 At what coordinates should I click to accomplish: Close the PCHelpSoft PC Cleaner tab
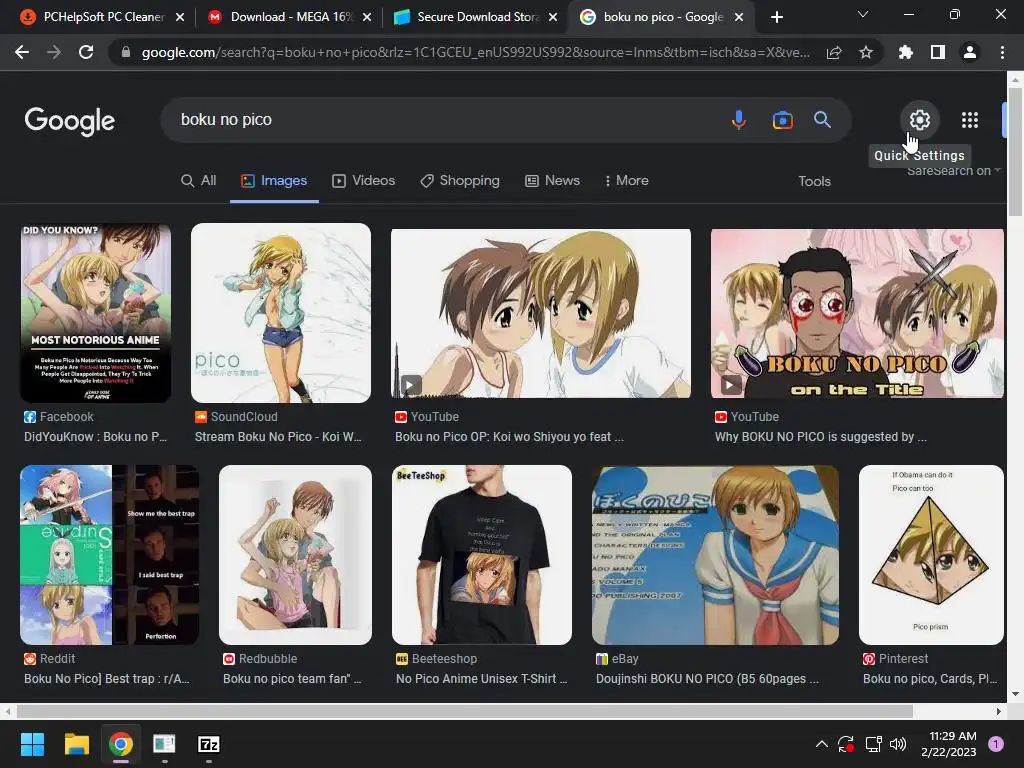180,17
